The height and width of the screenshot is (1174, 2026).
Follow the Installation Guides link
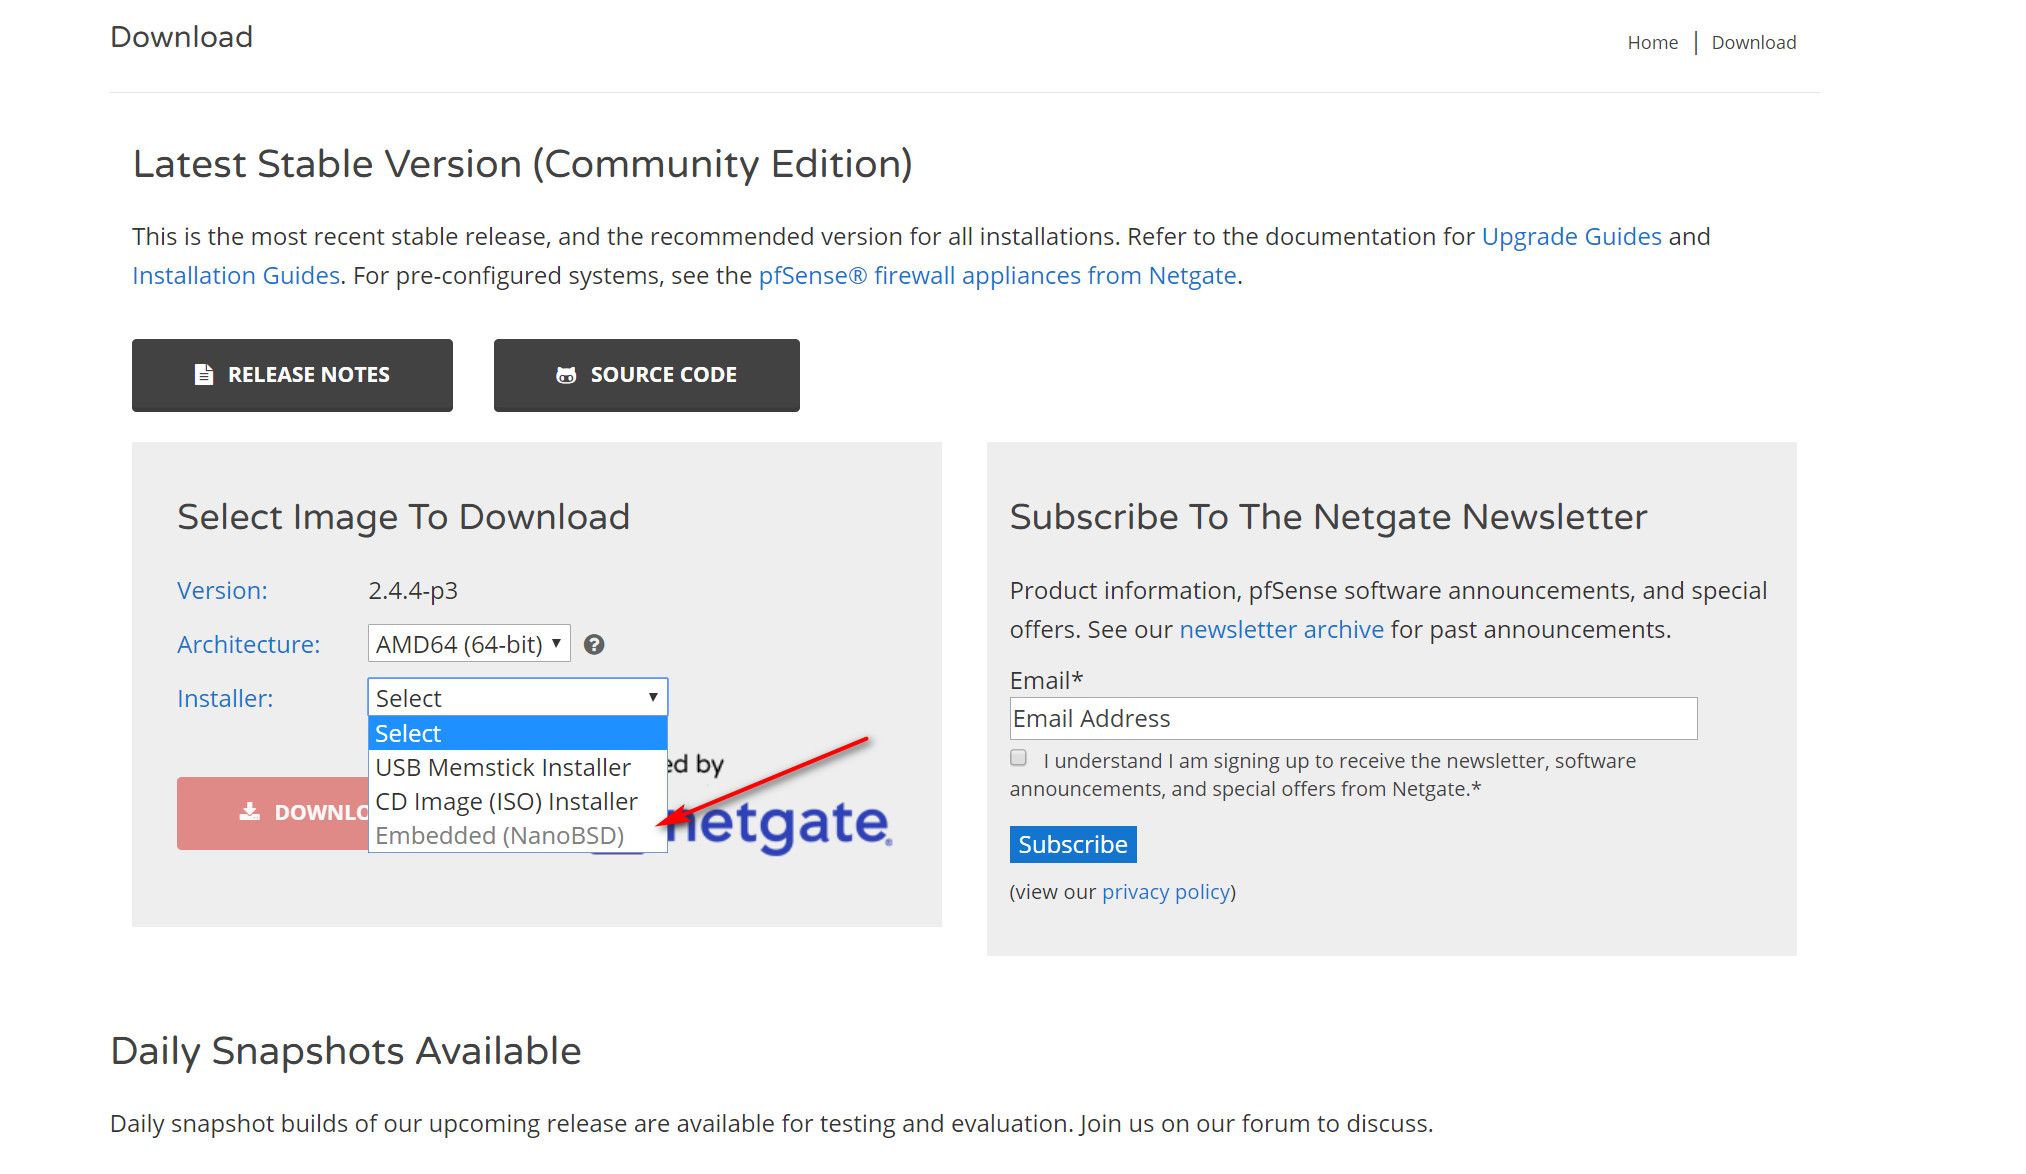pos(236,276)
